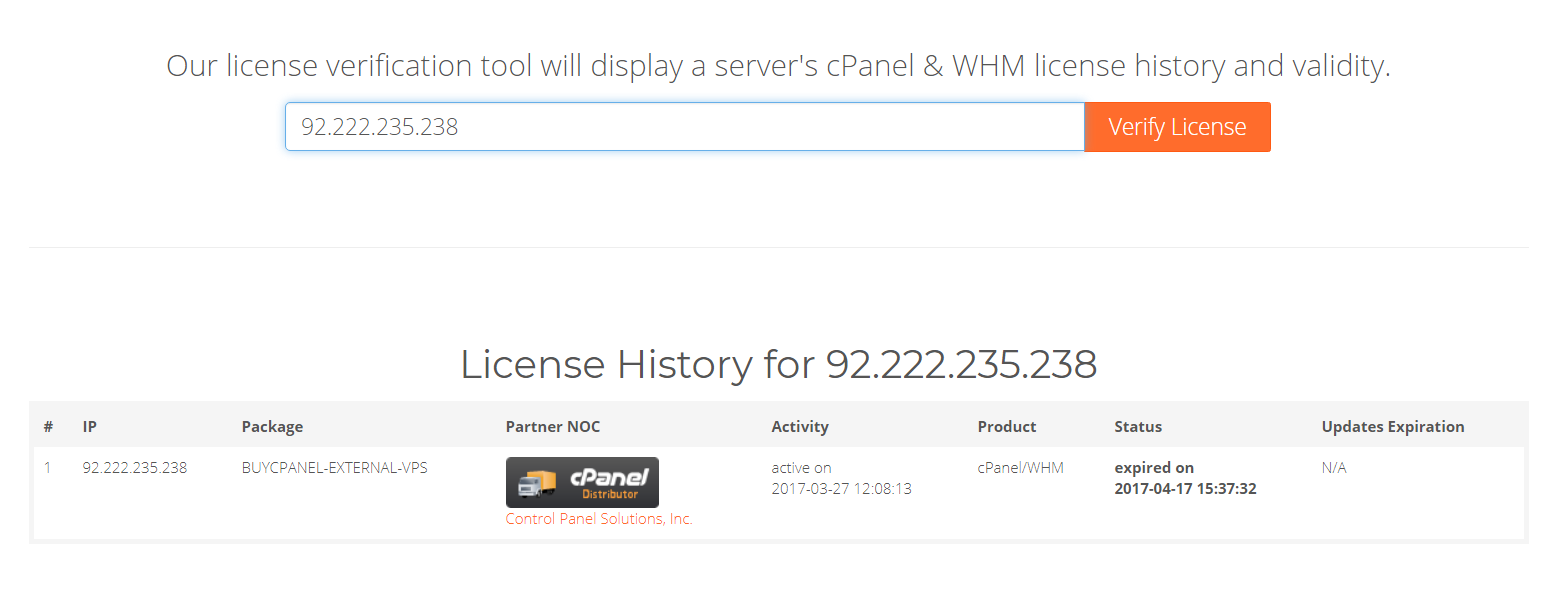The width and height of the screenshot is (1555, 596).
Task: Click the cPanel/WHM product cell
Action: tap(1020, 468)
